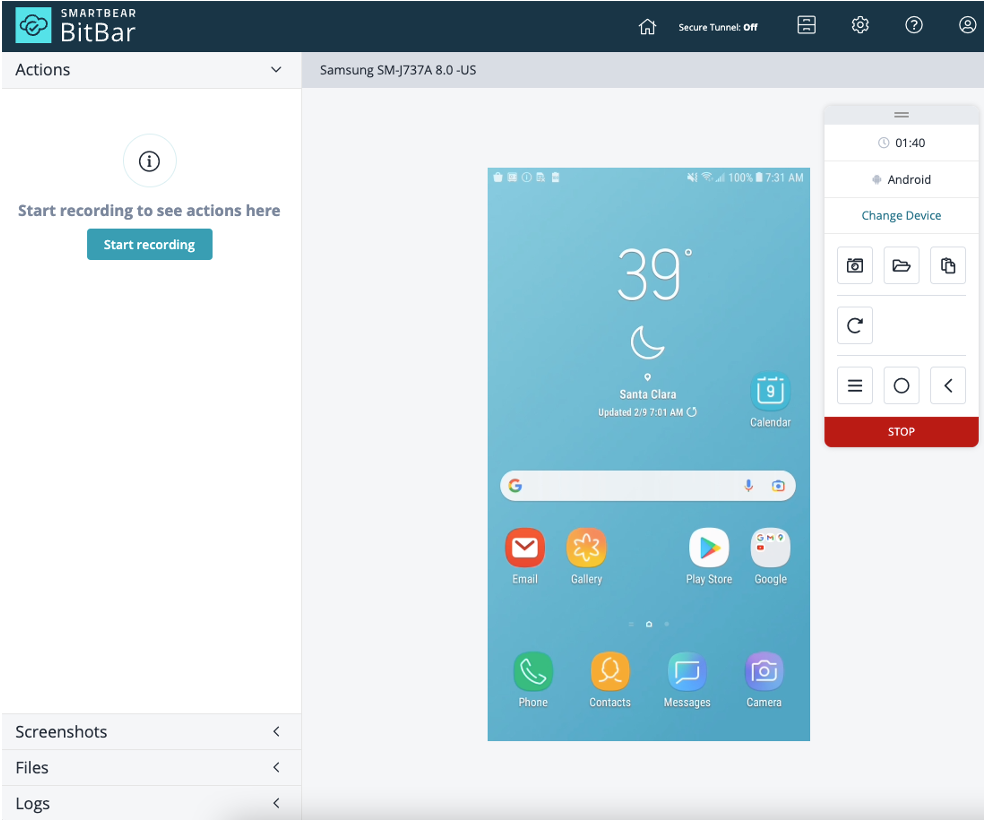Take a device screenshot with camera icon

click(854, 266)
